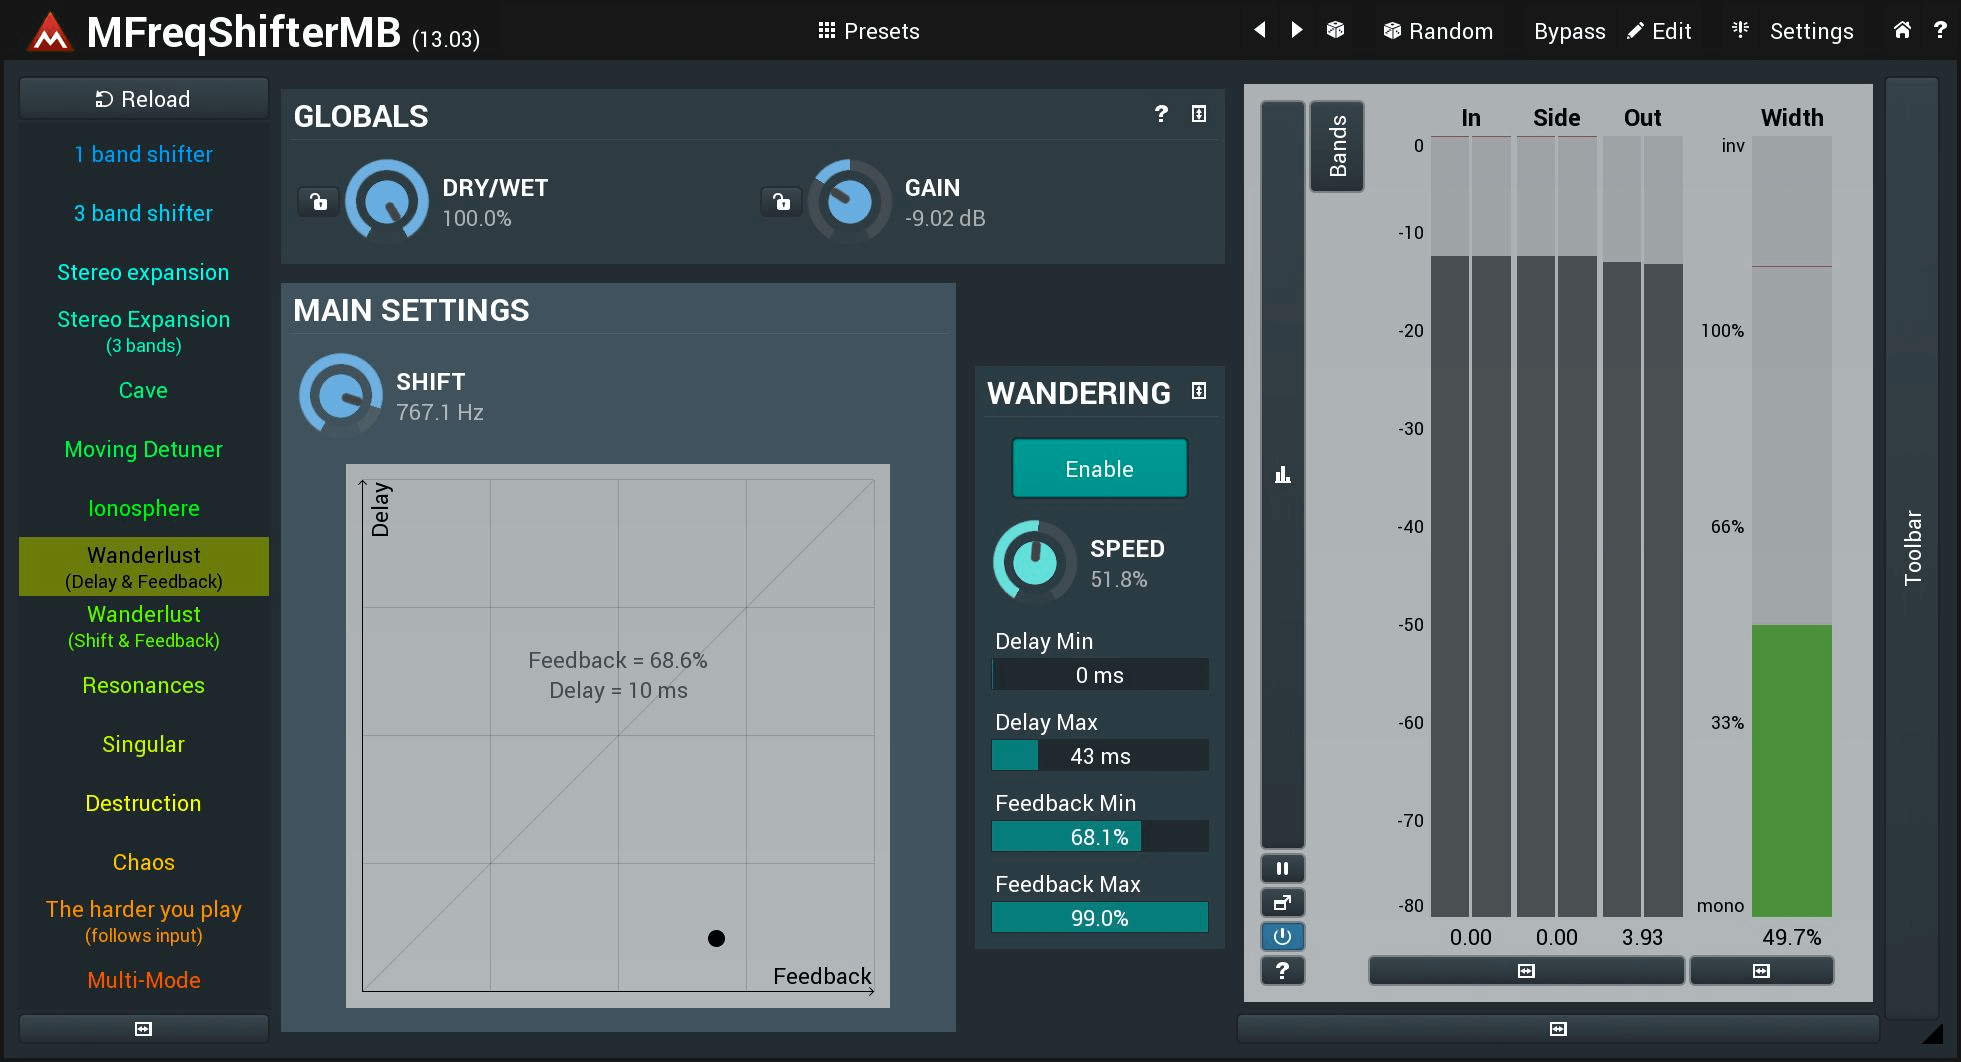
Task: Select the Ionosphere preset
Action: 143,508
